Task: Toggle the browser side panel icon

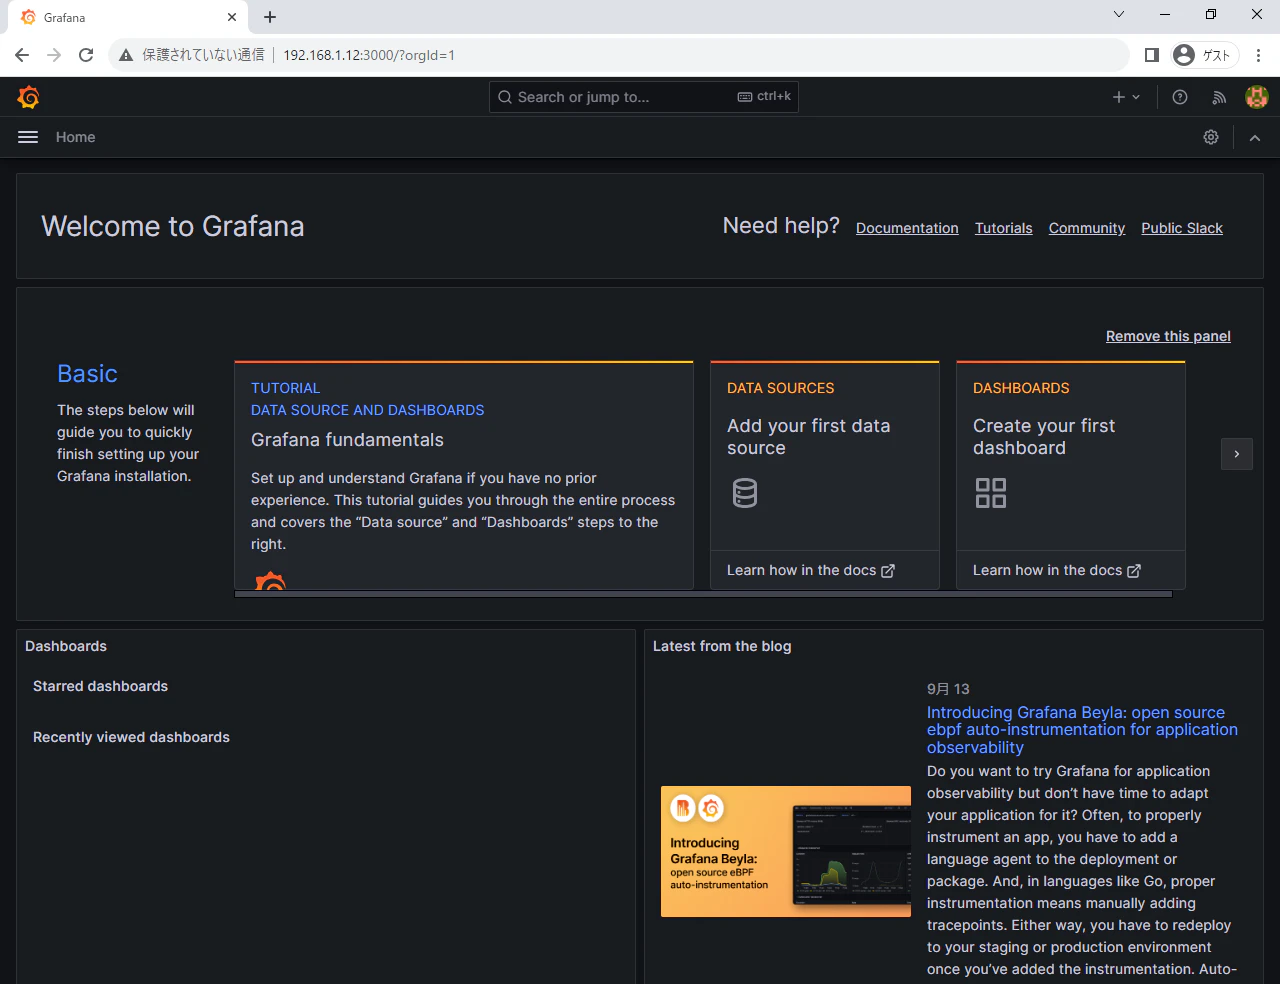Action: point(1152,55)
